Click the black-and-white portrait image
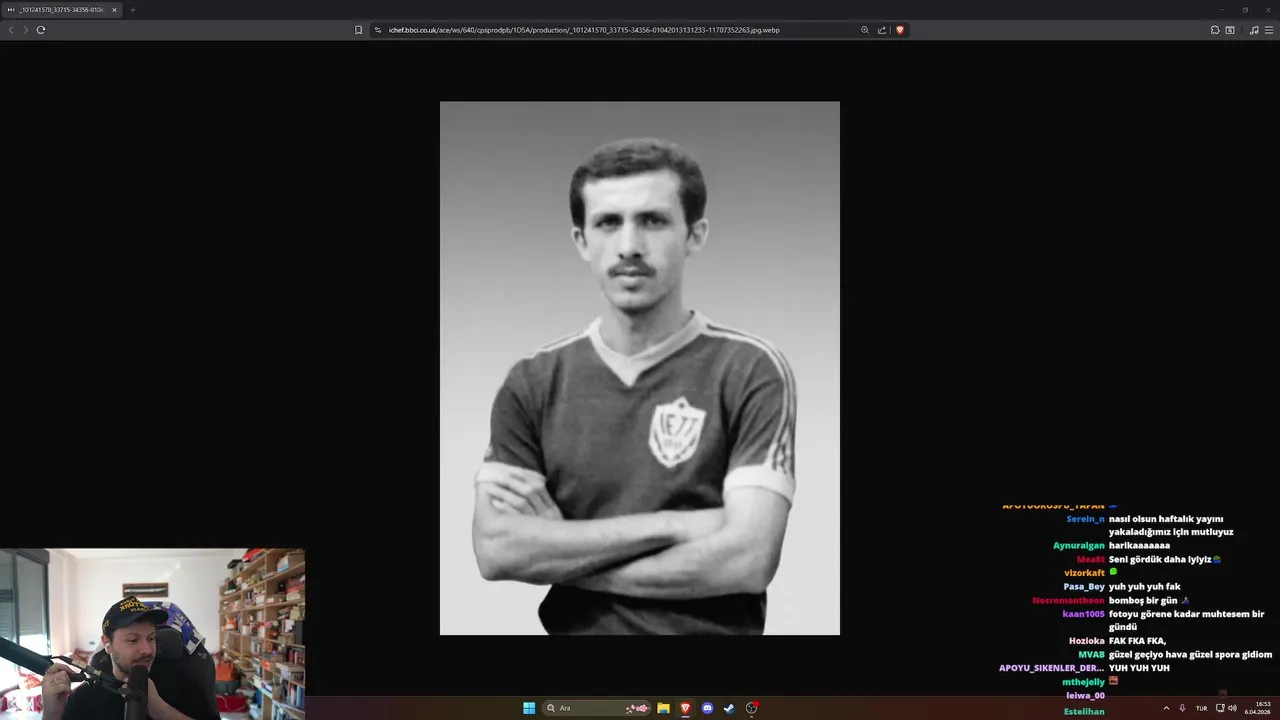 point(640,368)
